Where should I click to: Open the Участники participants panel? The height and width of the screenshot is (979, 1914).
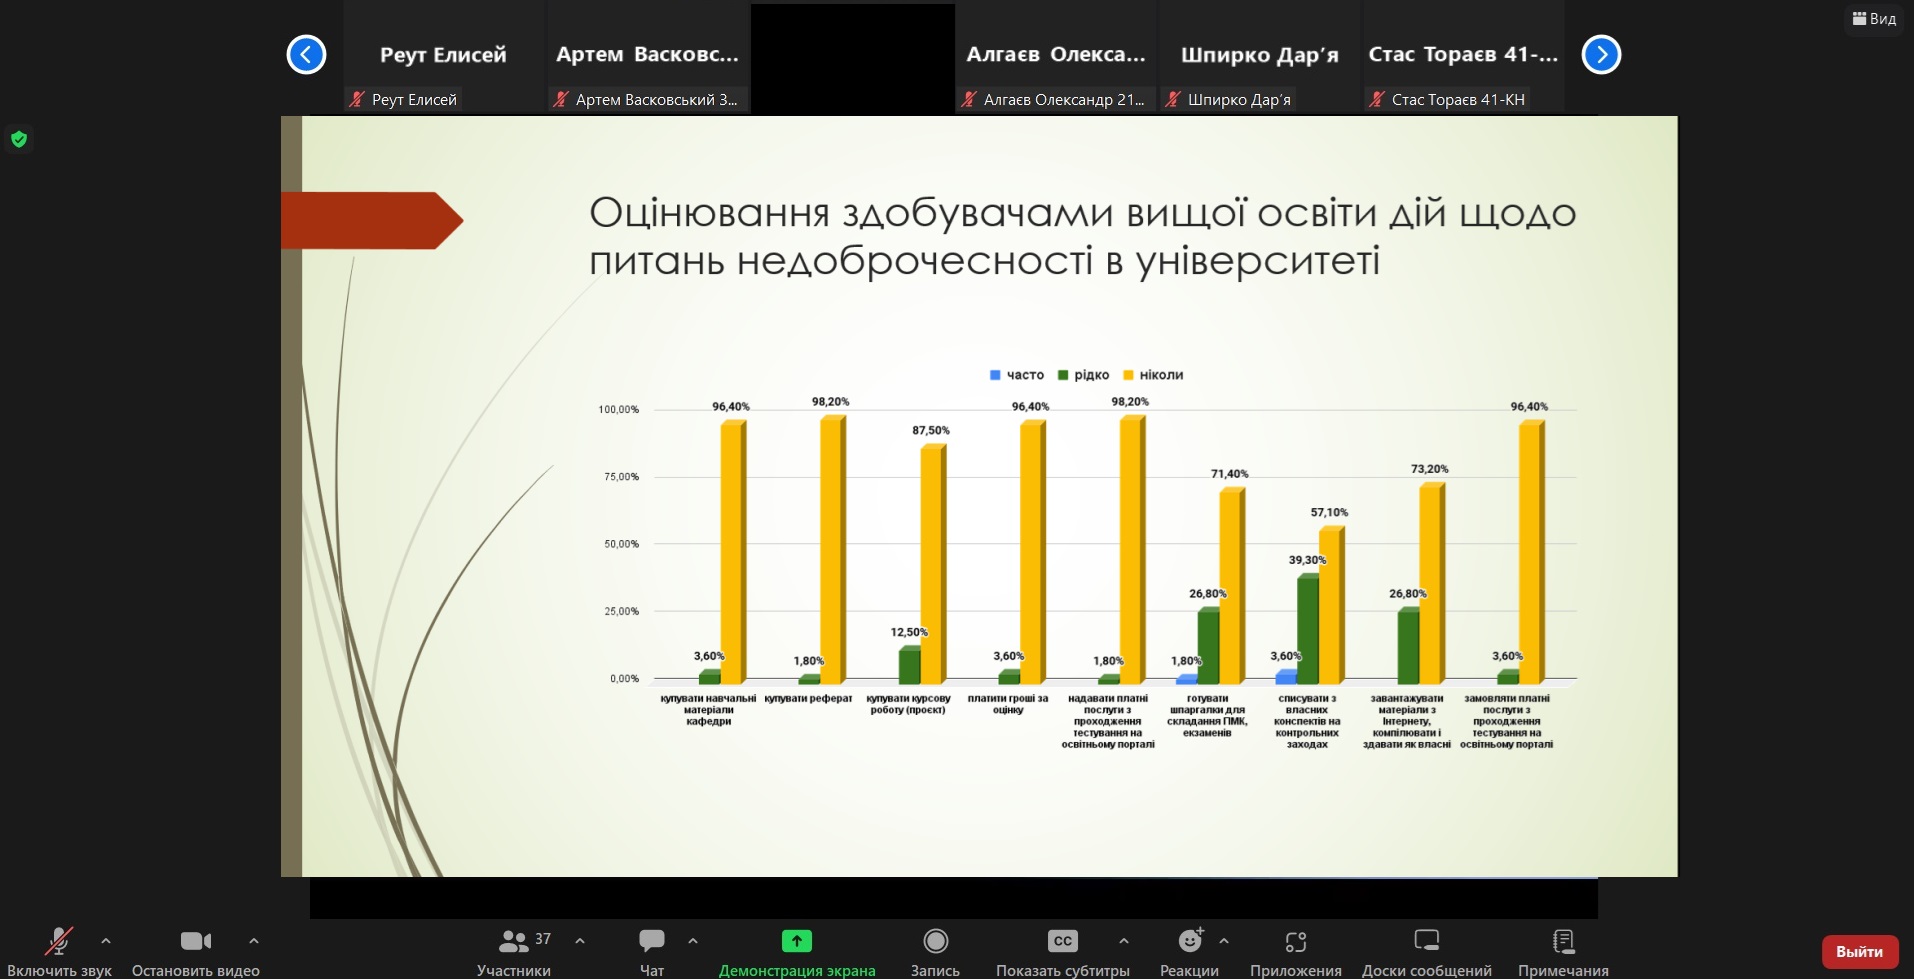(514, 951)
